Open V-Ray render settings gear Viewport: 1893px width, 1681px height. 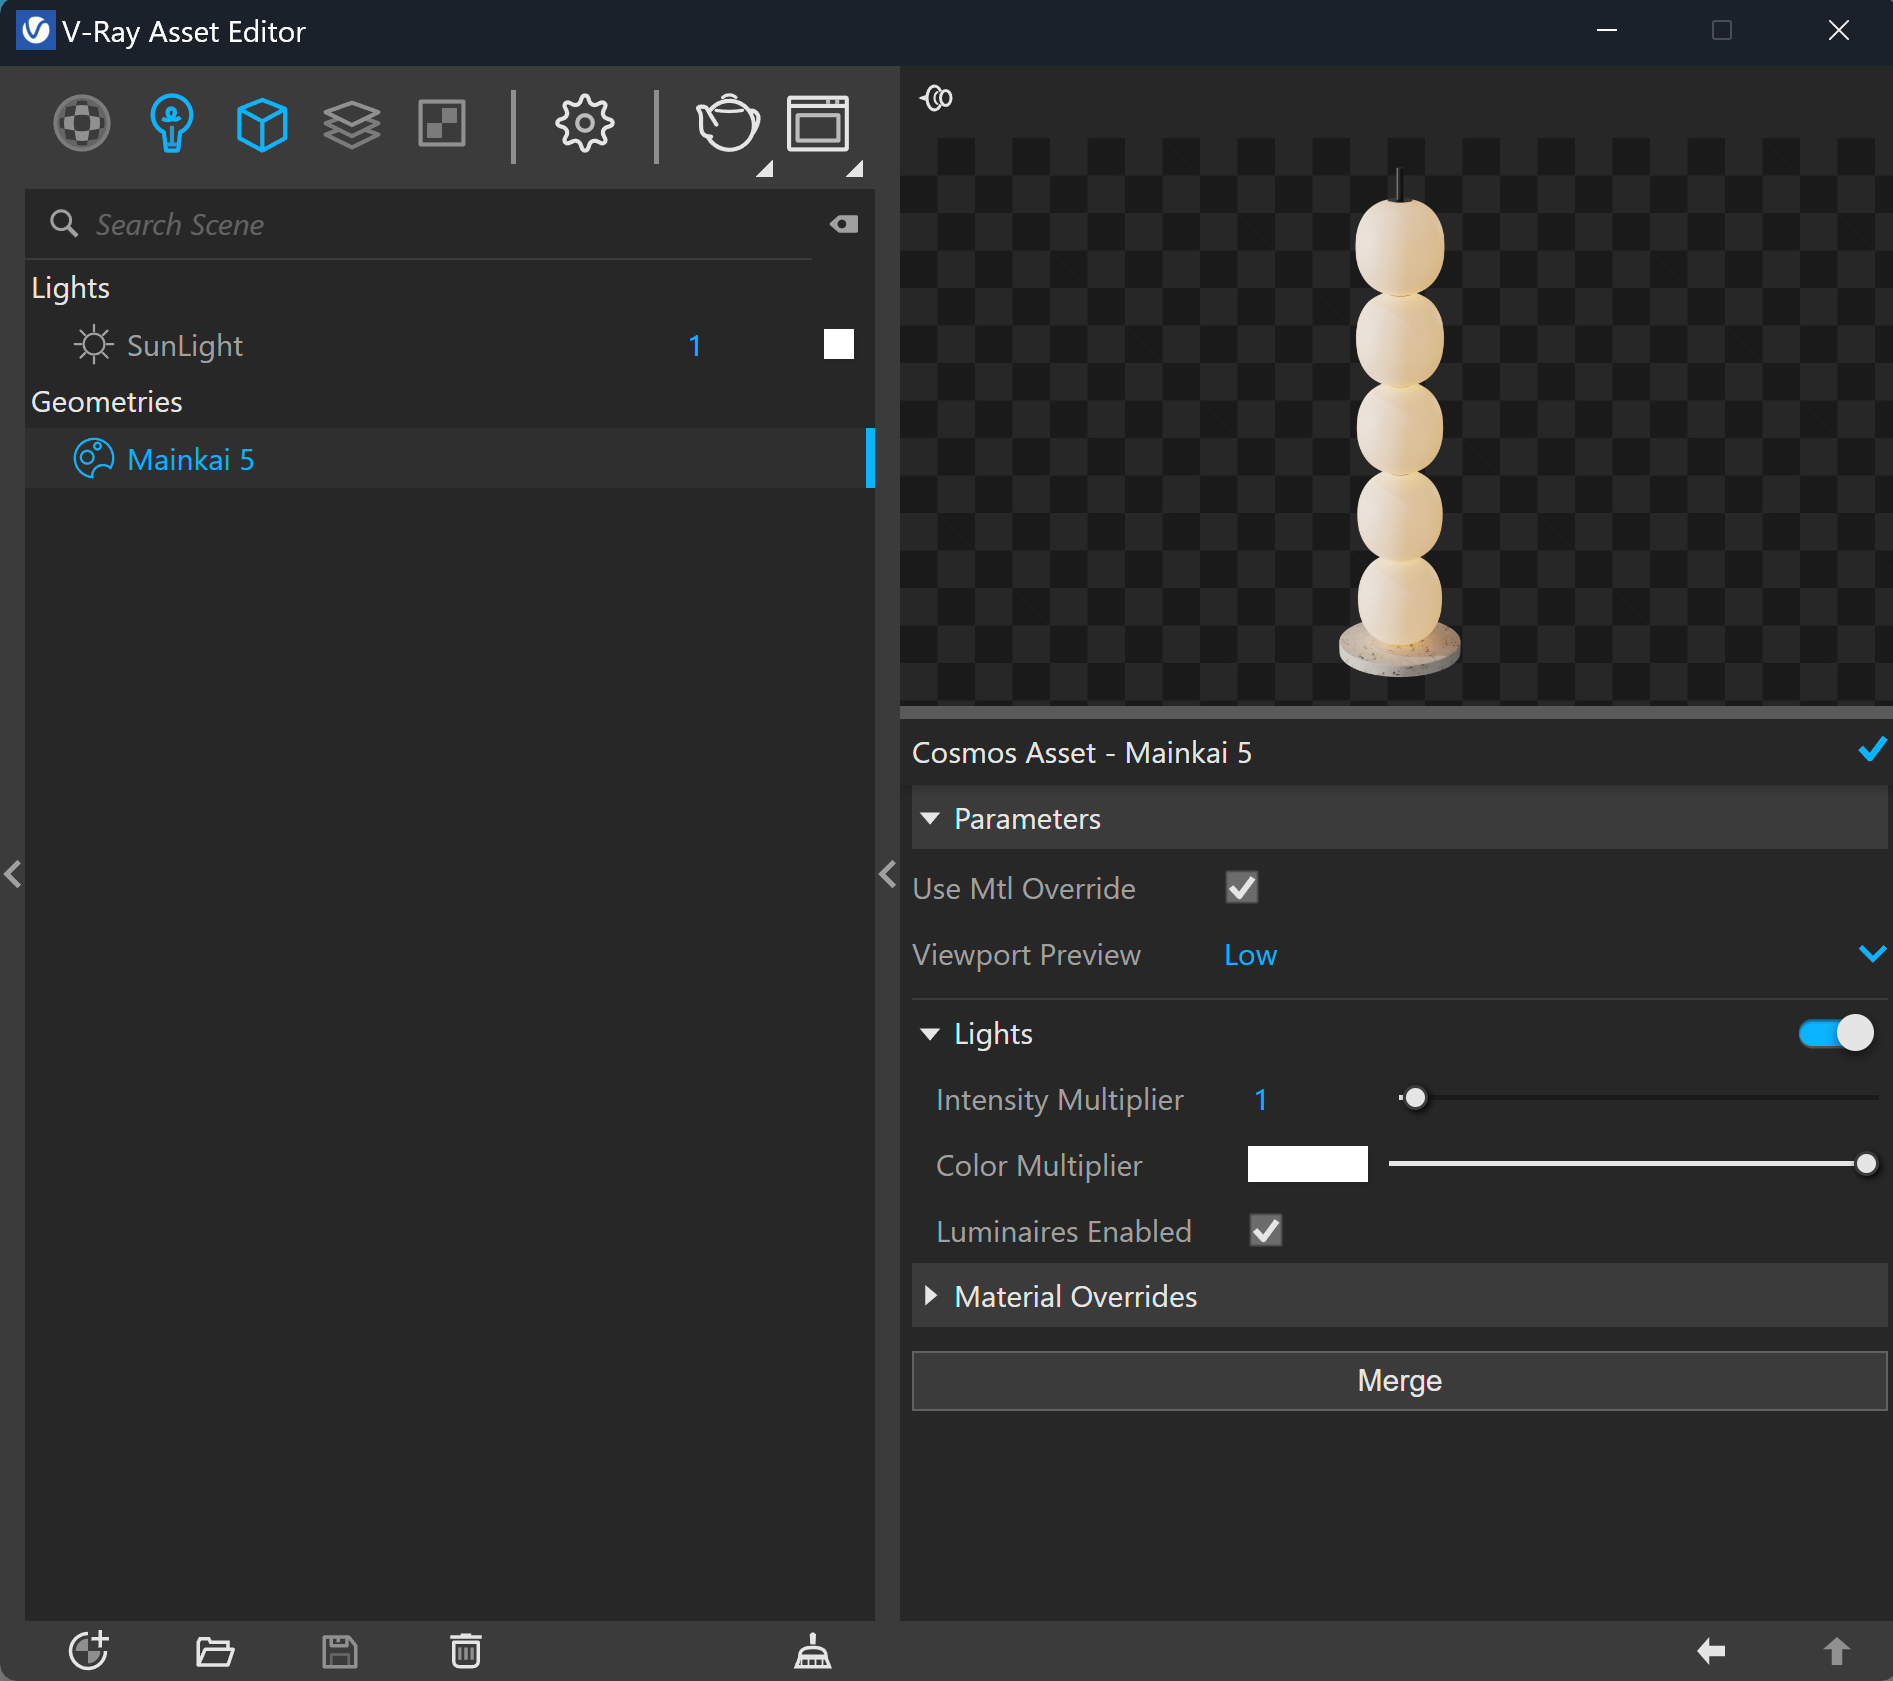(x=584, y=124)
